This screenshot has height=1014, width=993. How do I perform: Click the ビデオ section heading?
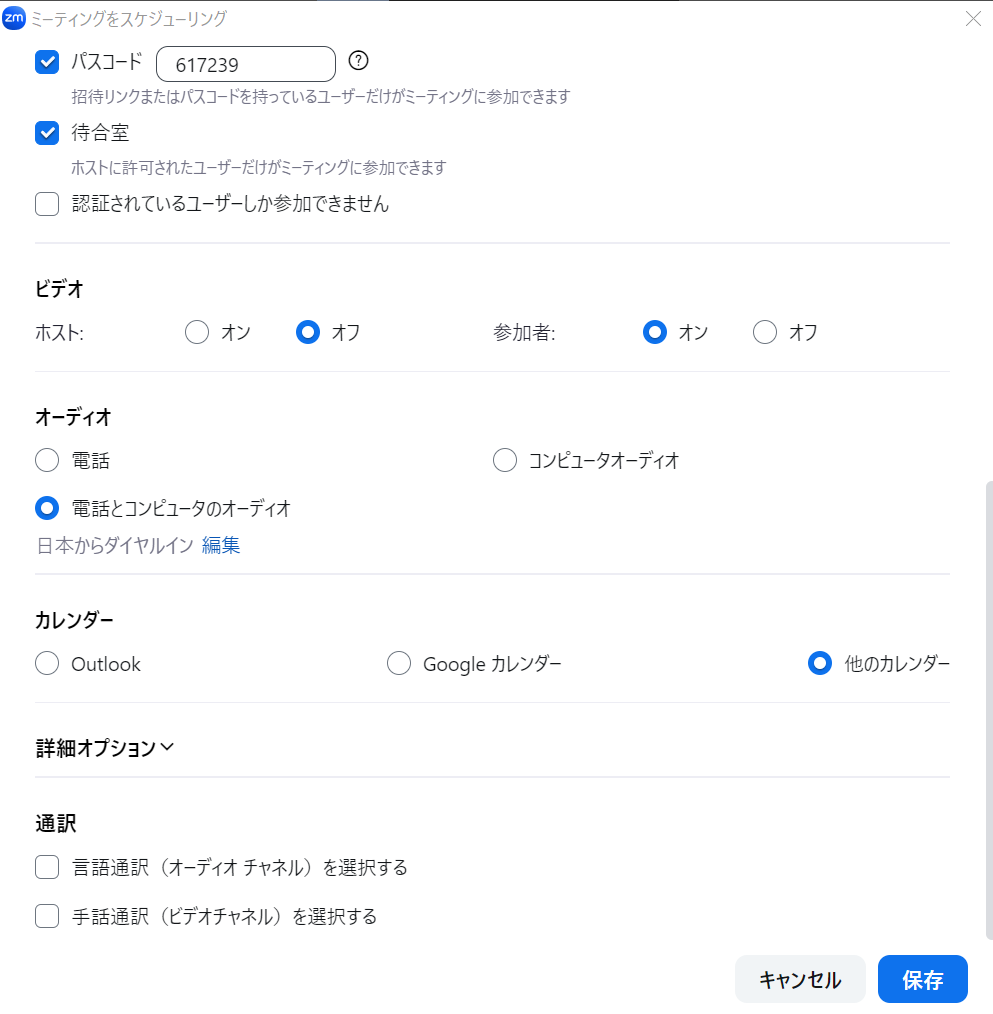click(59, 288)
